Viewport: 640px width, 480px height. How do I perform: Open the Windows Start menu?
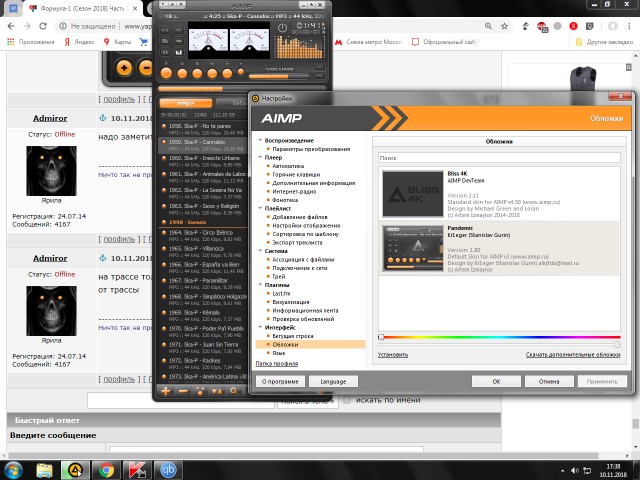13,470
